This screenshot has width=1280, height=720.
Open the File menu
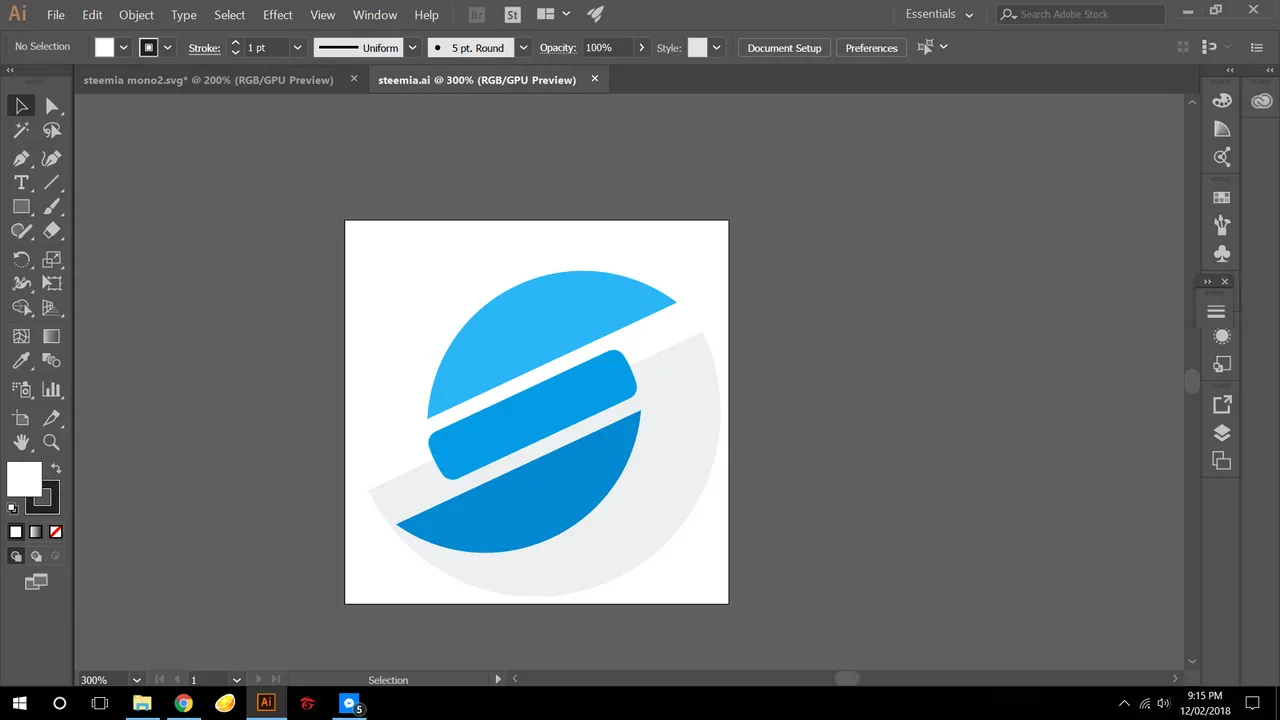pos(56,15)
